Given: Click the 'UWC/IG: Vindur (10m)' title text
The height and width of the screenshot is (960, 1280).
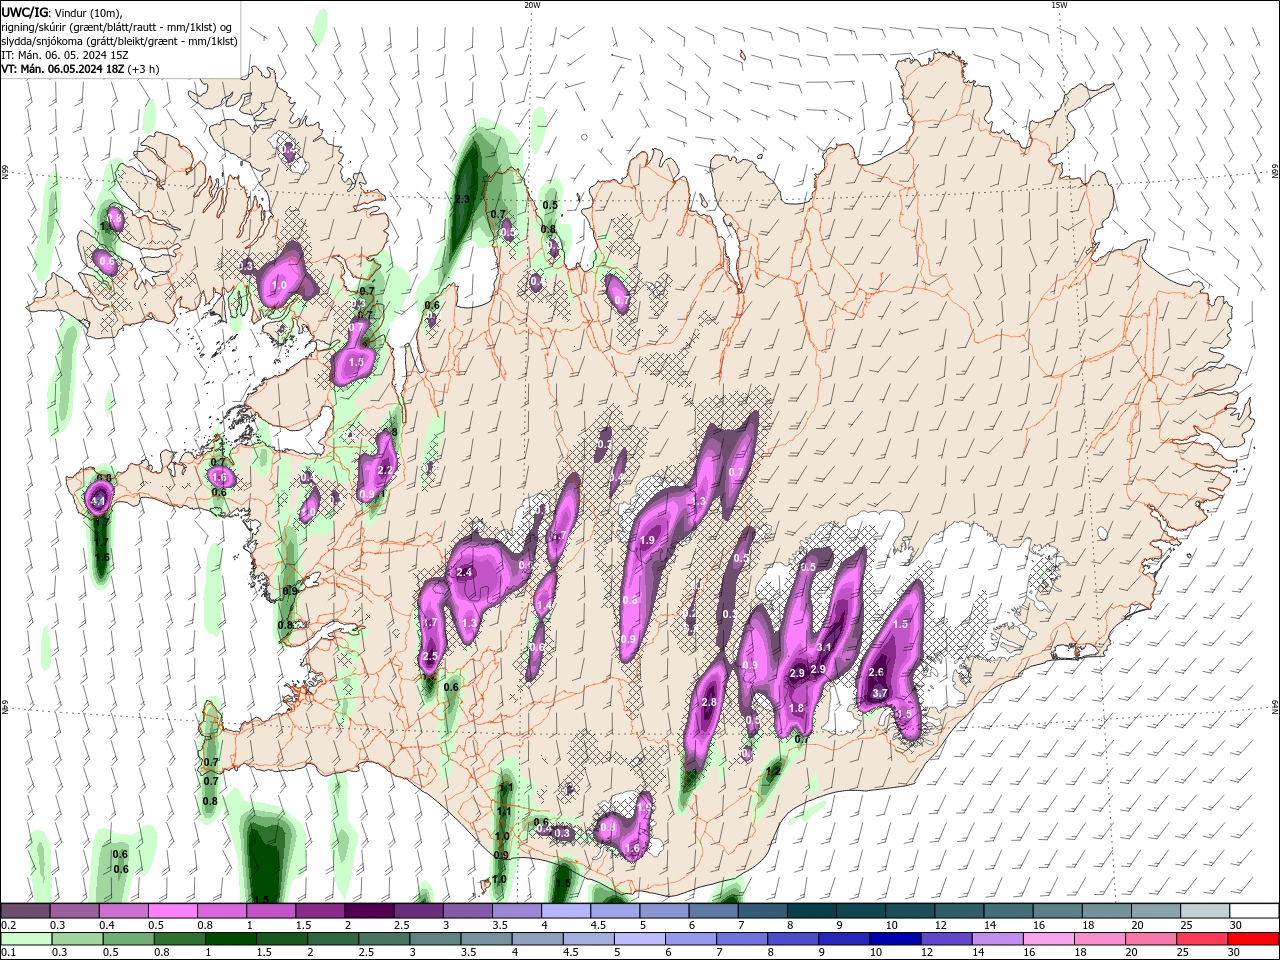Looking at the screenshot, I should click(61, 12).
